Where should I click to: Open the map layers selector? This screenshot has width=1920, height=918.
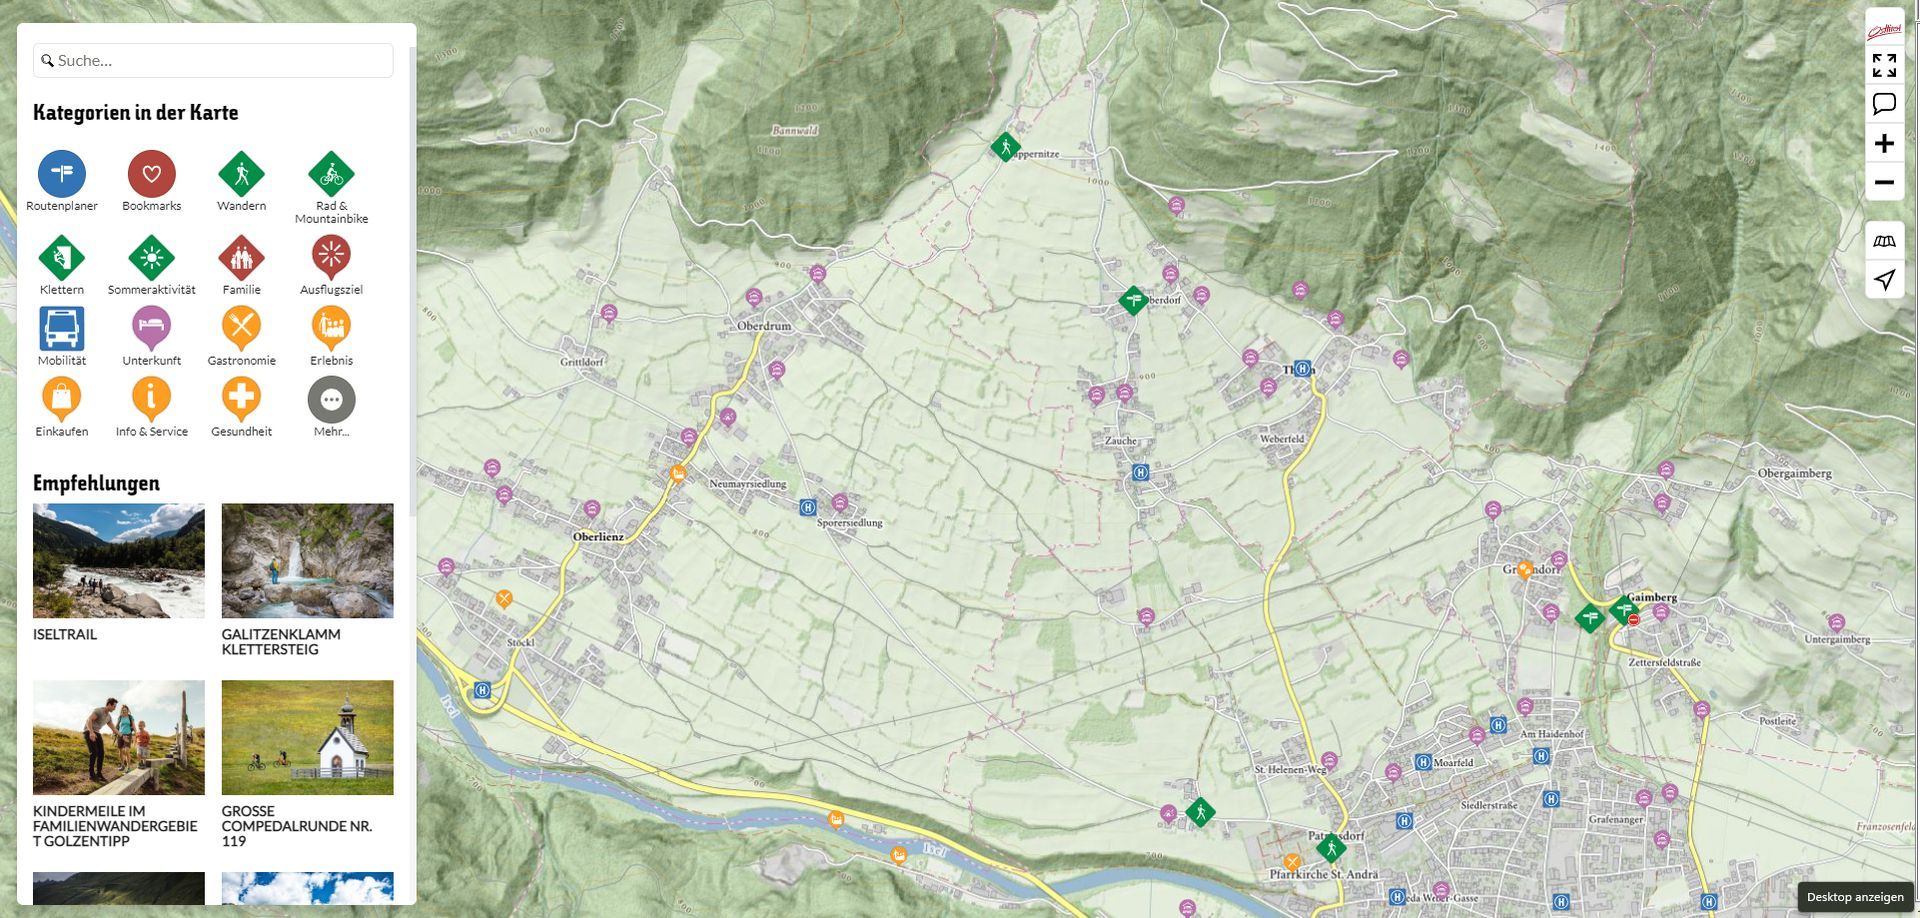pyautogui.click(x=1884, y=241)
